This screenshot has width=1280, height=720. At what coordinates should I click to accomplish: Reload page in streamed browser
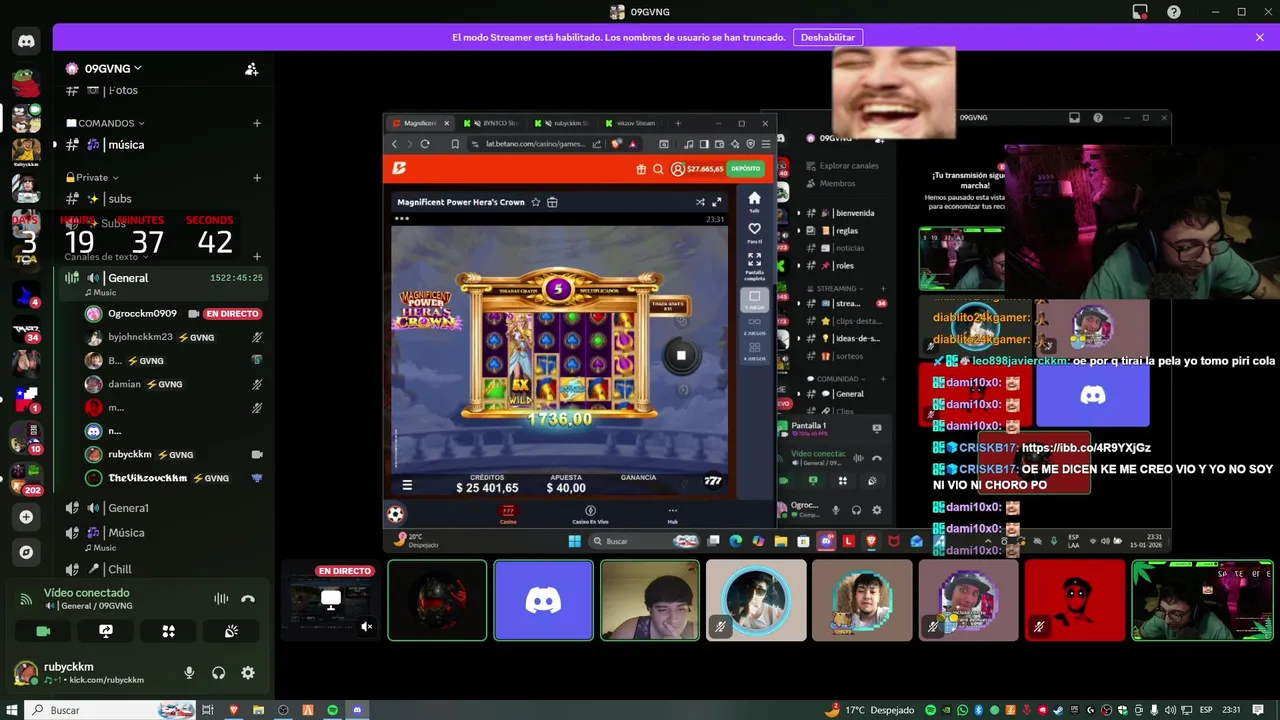pyautogui.click(x=425, y=144)
